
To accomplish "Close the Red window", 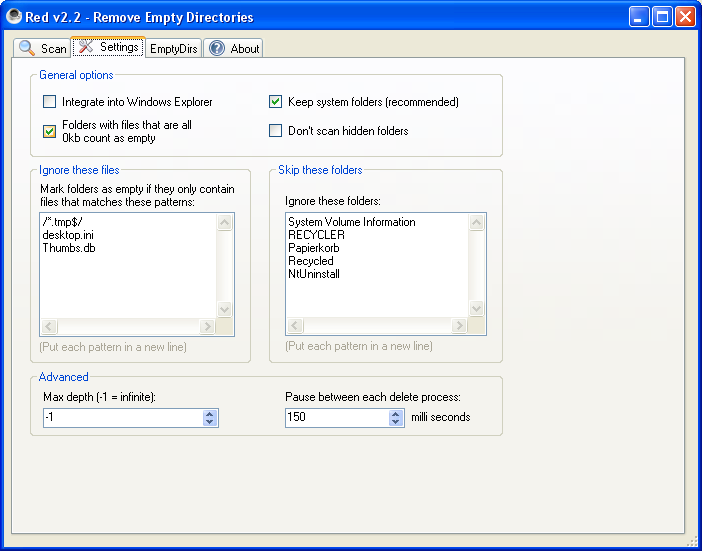I will click(x=685, y=17).
